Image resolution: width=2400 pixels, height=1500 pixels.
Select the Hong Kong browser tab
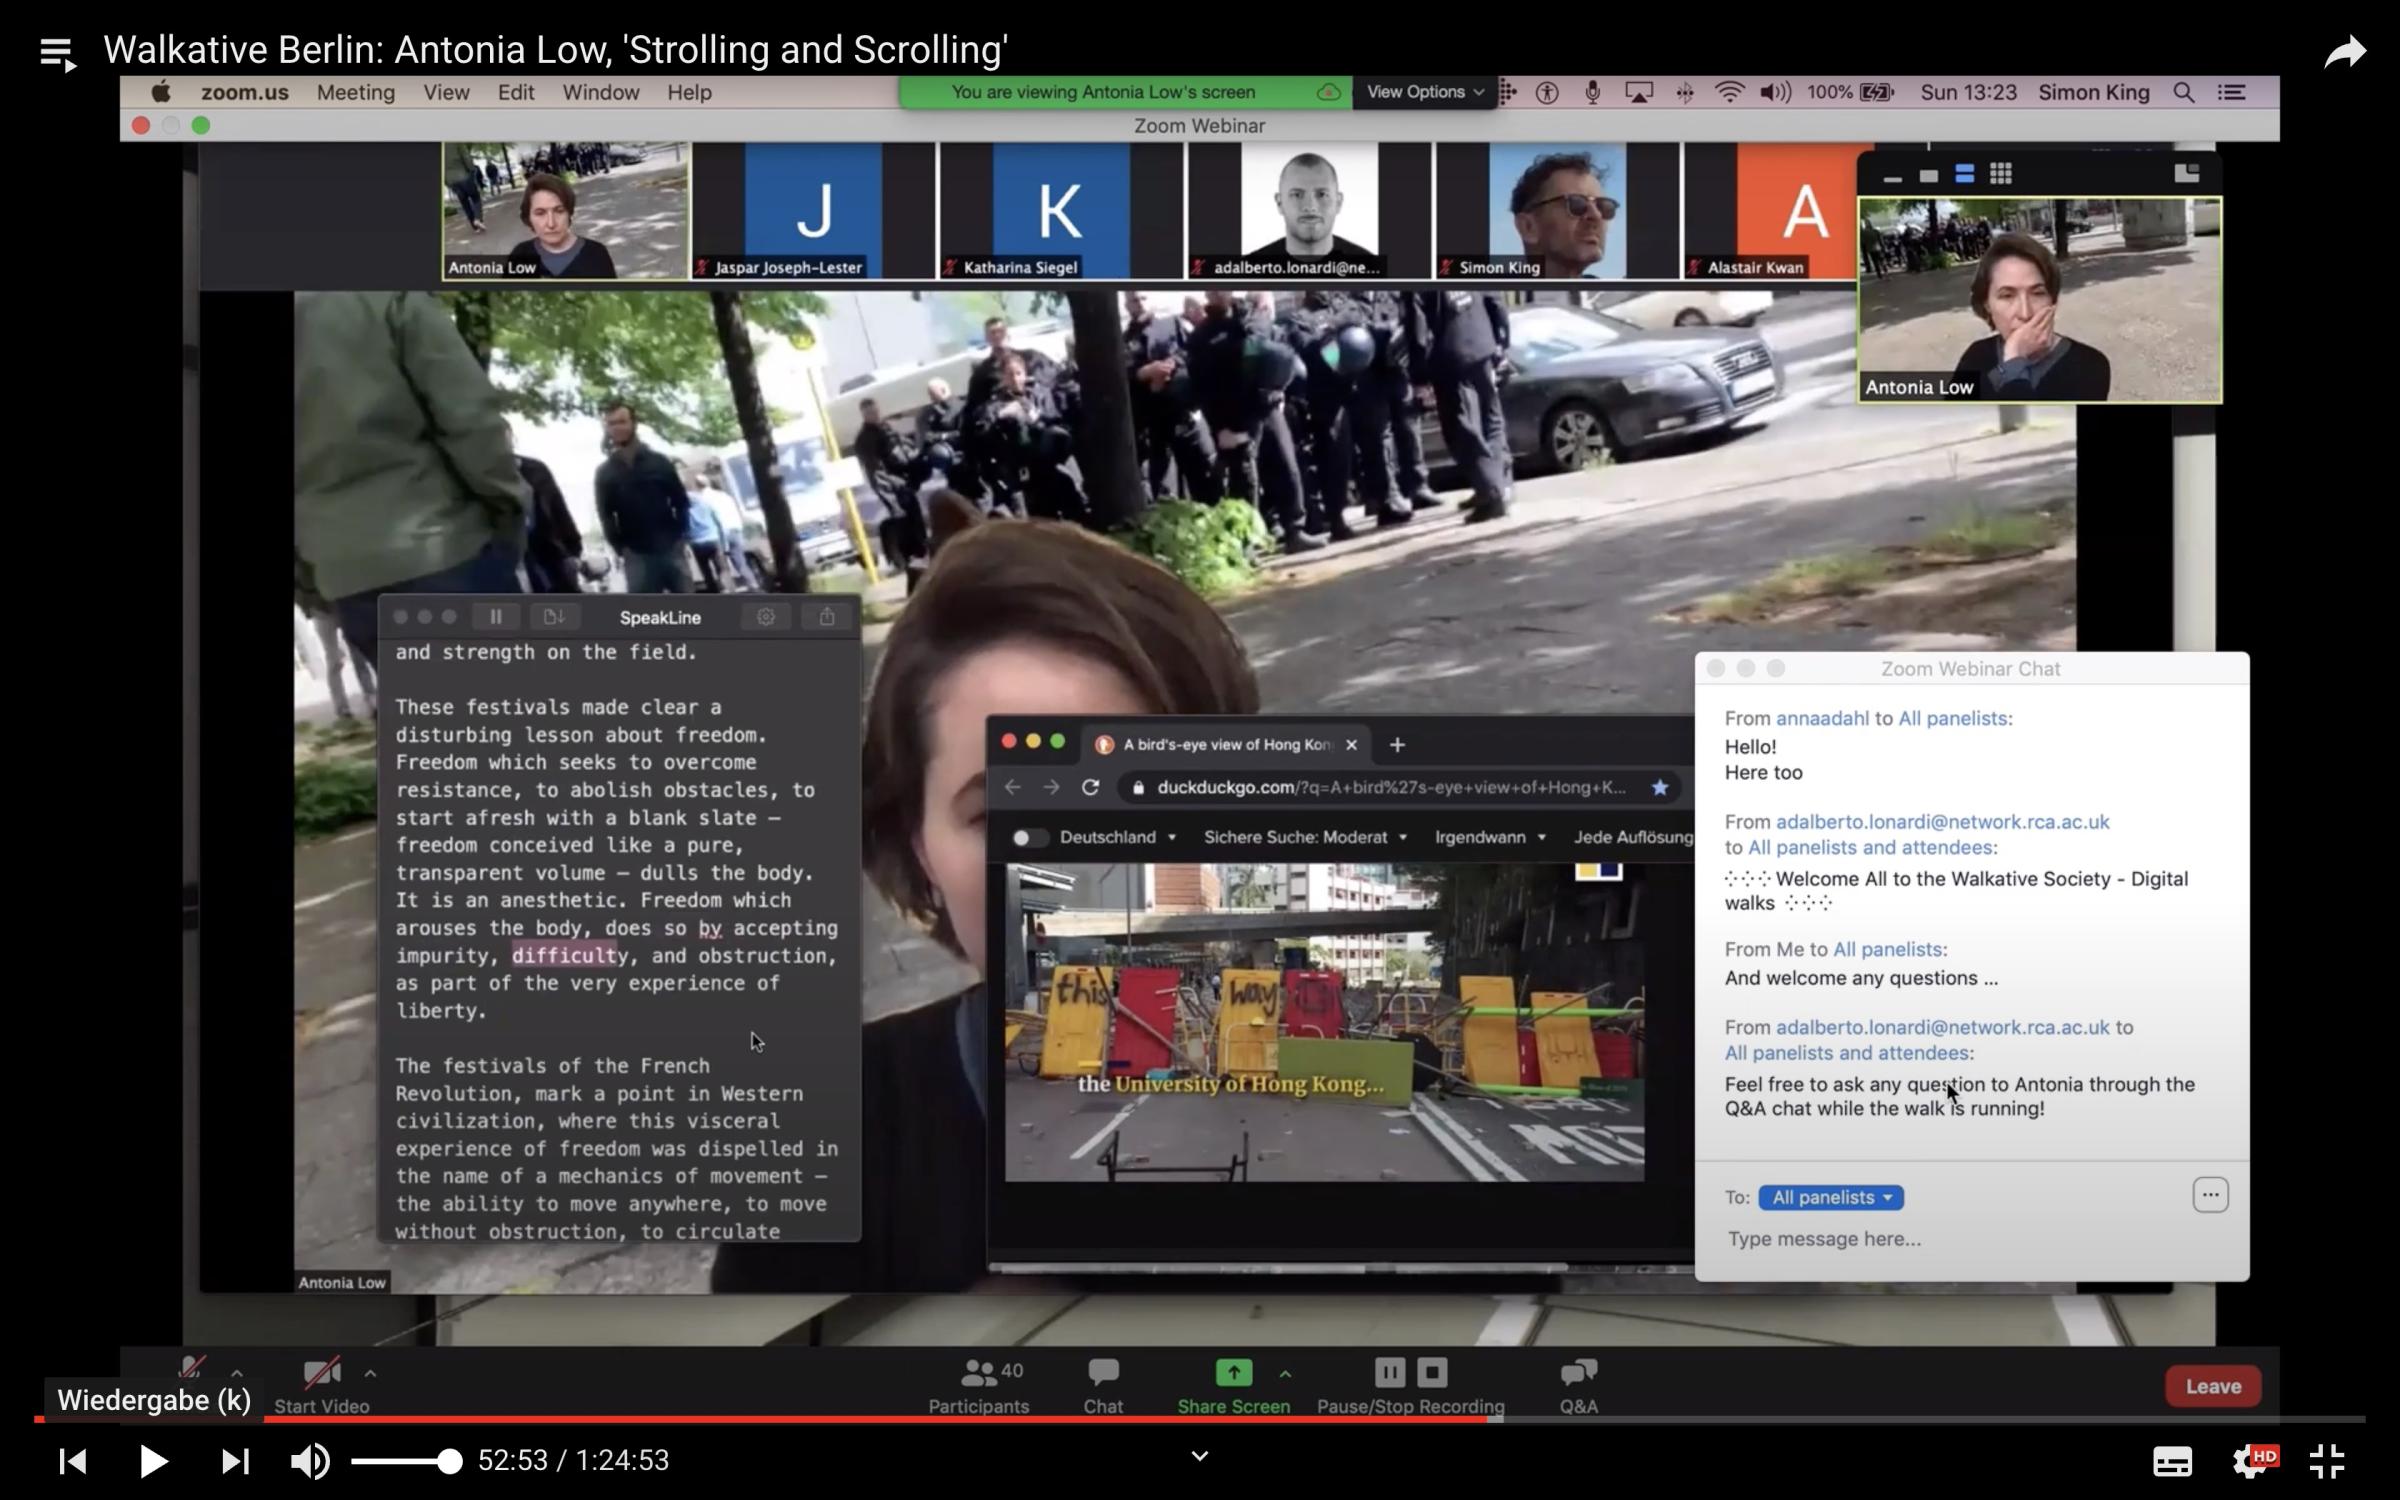pyautogui.click(x=1225, y=744)
